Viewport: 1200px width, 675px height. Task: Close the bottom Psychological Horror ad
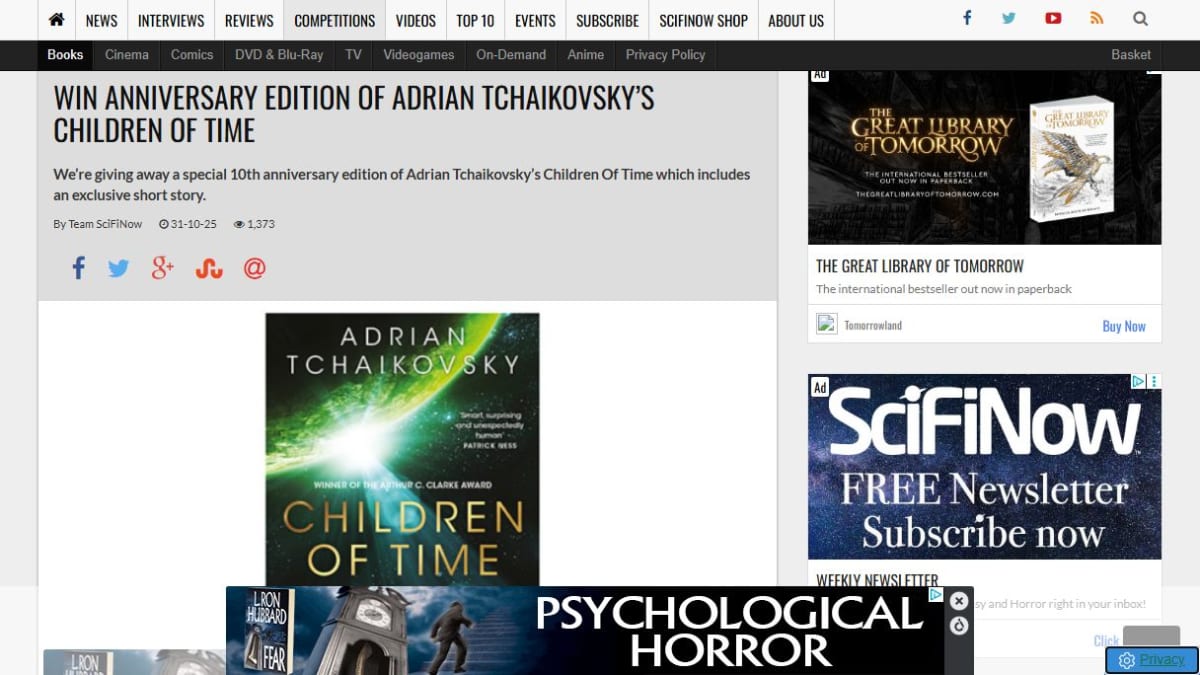(959, 601)
